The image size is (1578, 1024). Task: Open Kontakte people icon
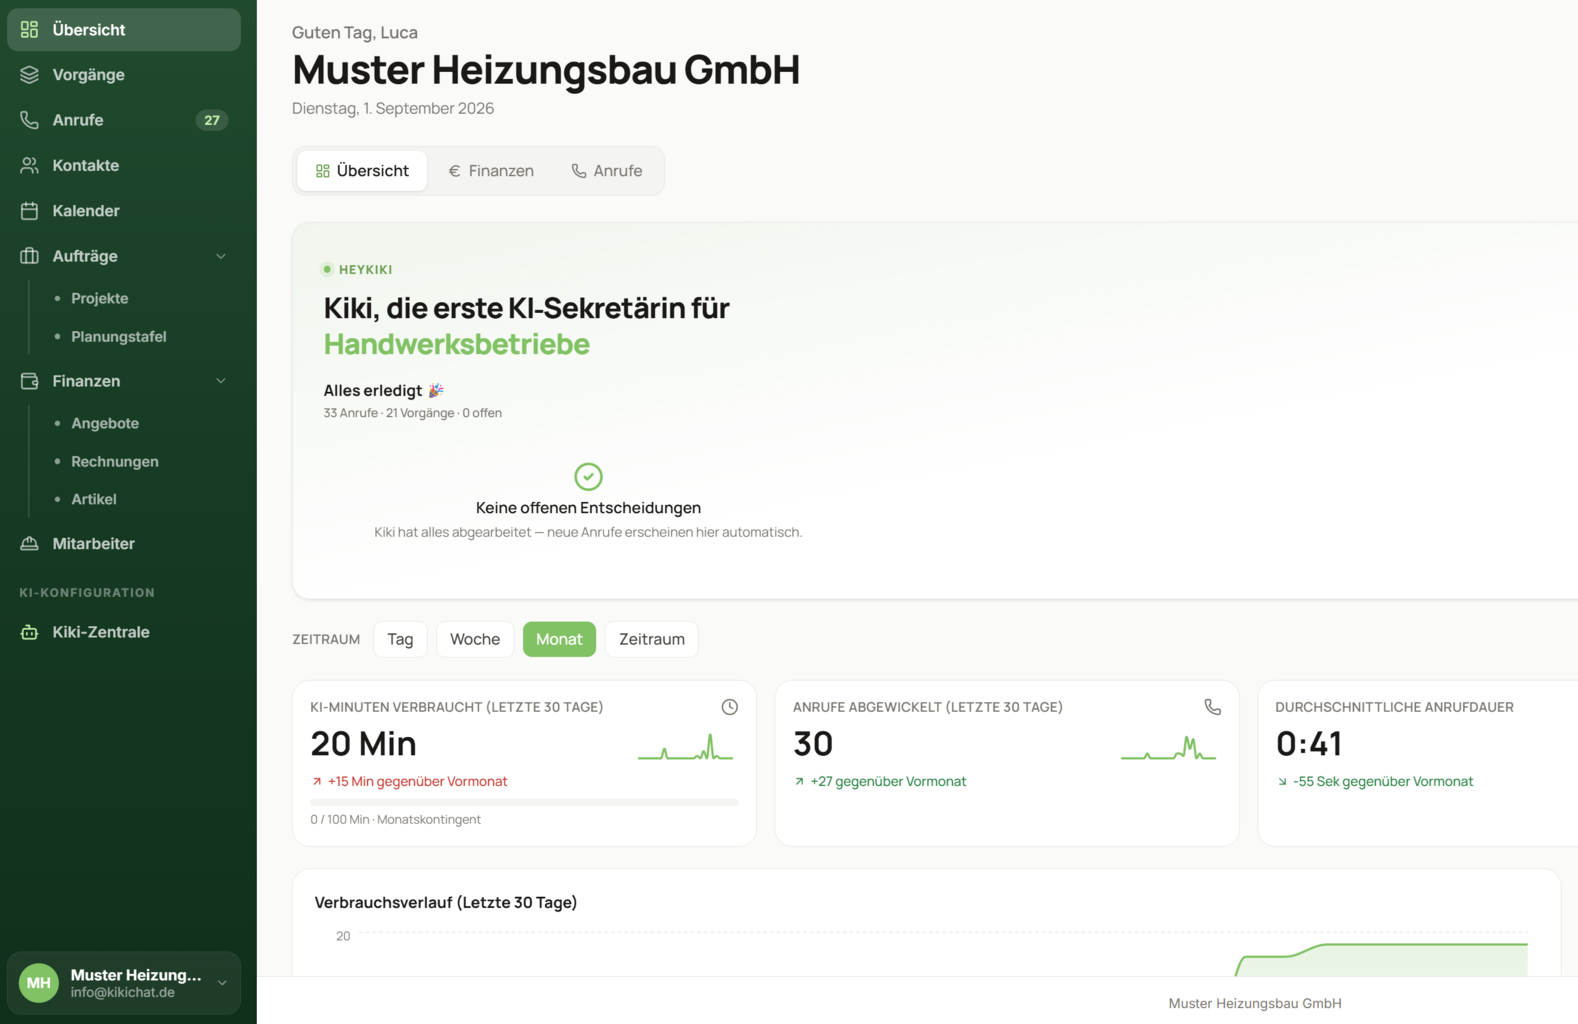click(30, 165)
